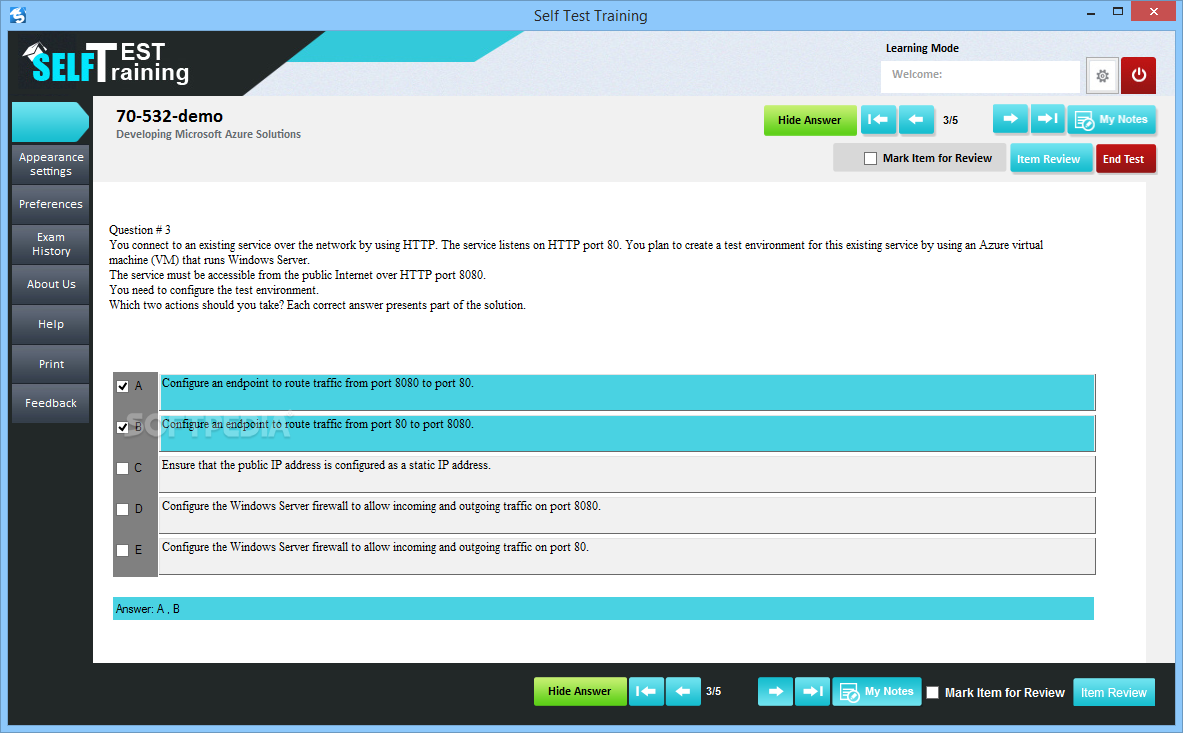This screenshot has height=733, width=1183.
Task: Go to previous question from bottom bar
Action: pyautogui.click(x=683, y=692)
